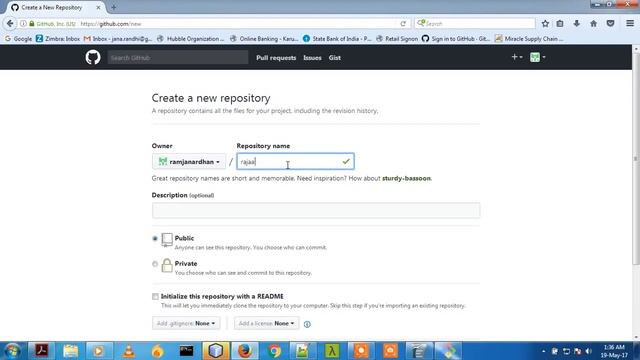640x360 pixels.
Task: Open the Pocket shield icon
Action: click(610, 24)
